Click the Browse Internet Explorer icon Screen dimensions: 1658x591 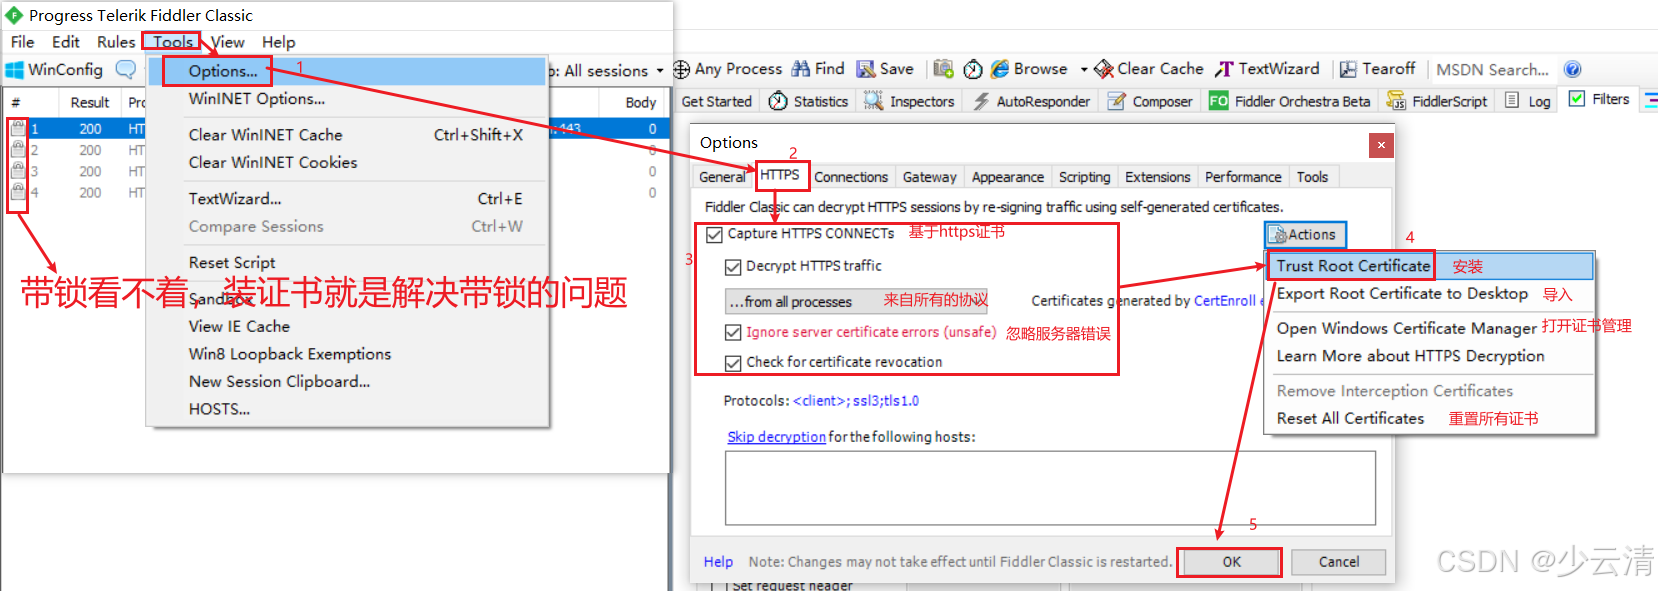[x=1000, y=69]
